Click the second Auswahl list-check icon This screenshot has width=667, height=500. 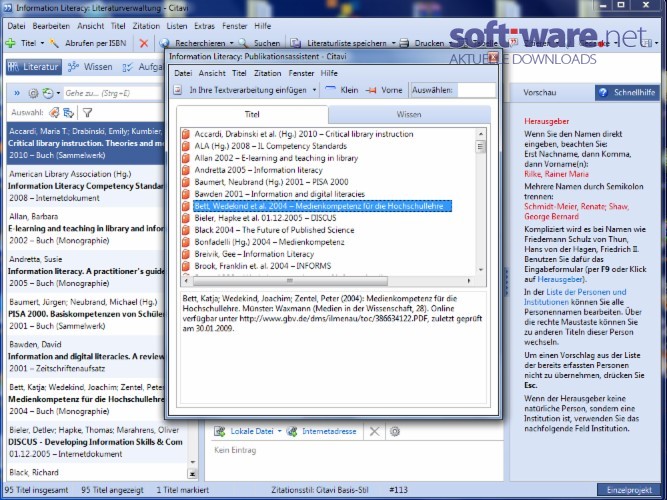pyautogui.click(x=68, y=112)
